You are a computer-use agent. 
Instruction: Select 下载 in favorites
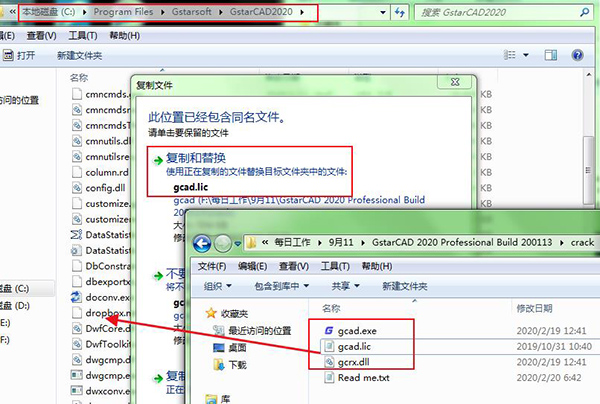point(230,365)
